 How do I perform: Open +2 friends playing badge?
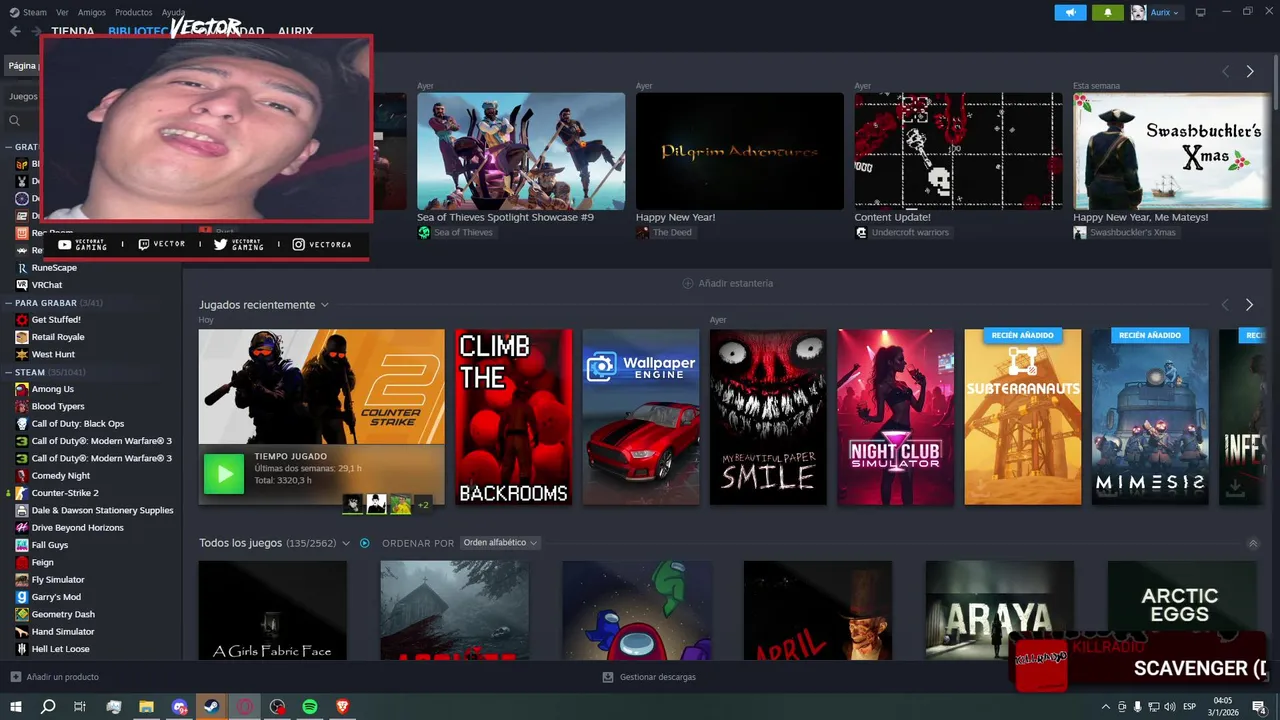coord(424,504)
